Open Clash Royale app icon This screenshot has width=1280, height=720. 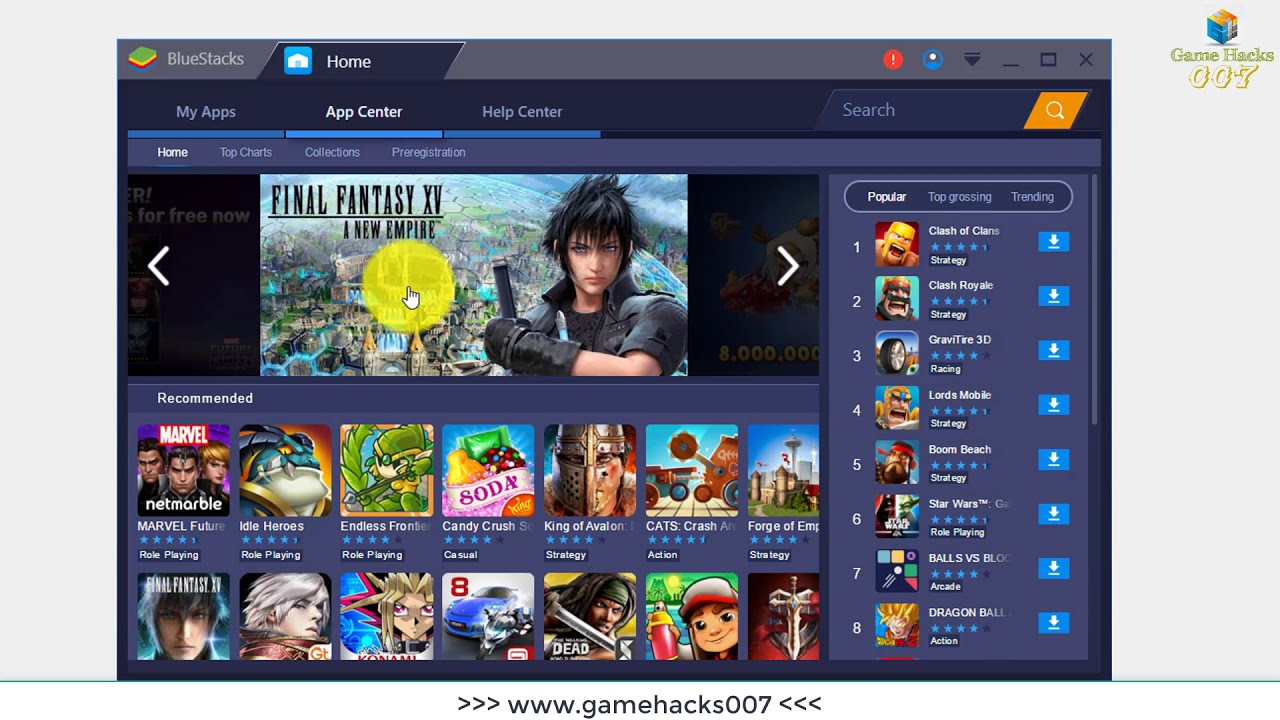(897, 299)
